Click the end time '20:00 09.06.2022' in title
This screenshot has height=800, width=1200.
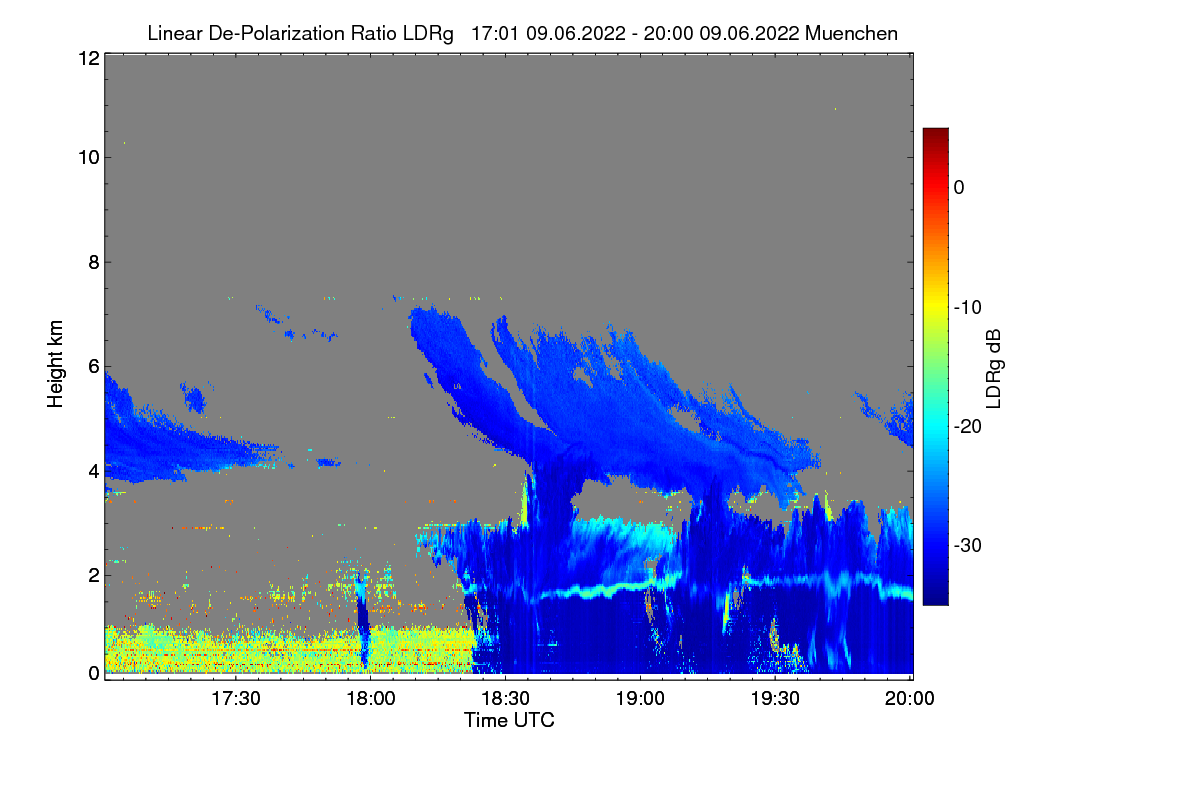point(720,33)
